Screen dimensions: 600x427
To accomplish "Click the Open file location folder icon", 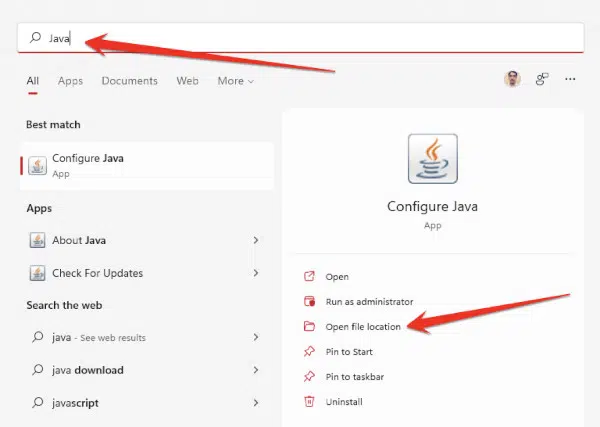I will [x=309, y=326].
